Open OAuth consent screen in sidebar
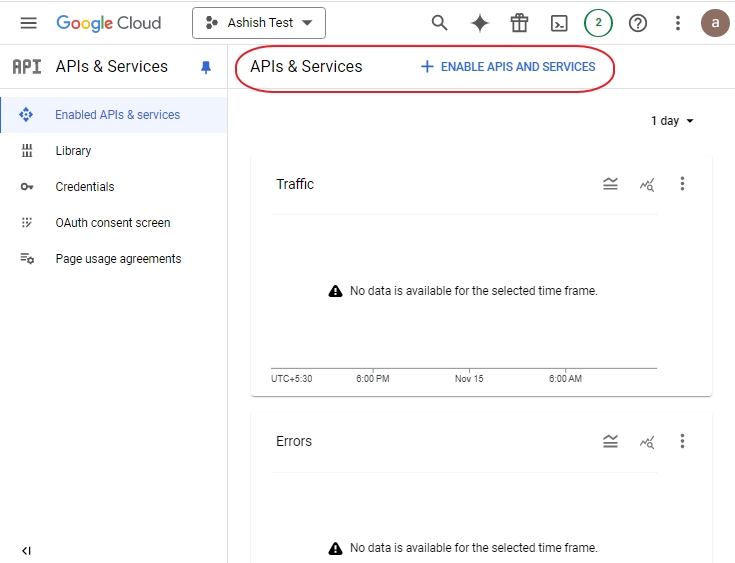This screenshot has width=735, height=563. (x=114, y=223)
